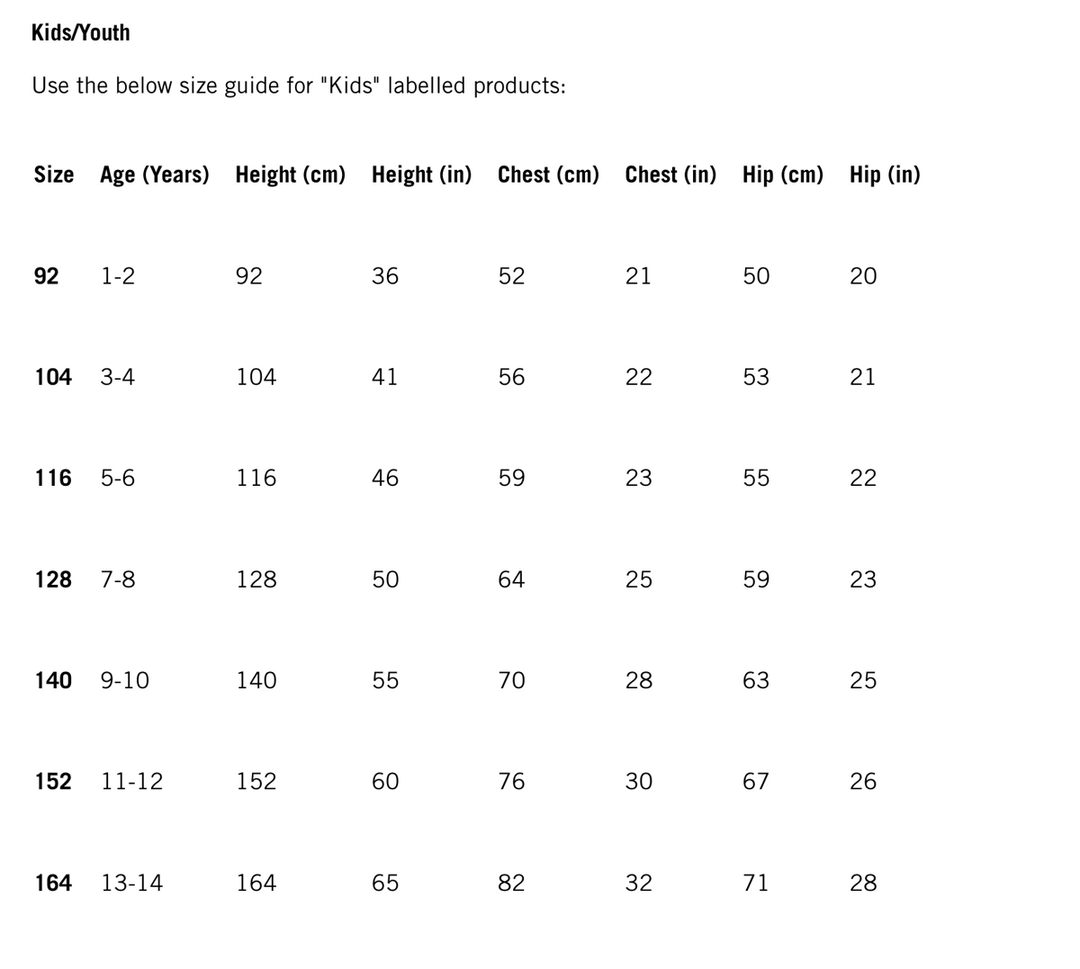Click the Kids/Youth section heading
This screenshot has height=969, width=1080.
81,32
